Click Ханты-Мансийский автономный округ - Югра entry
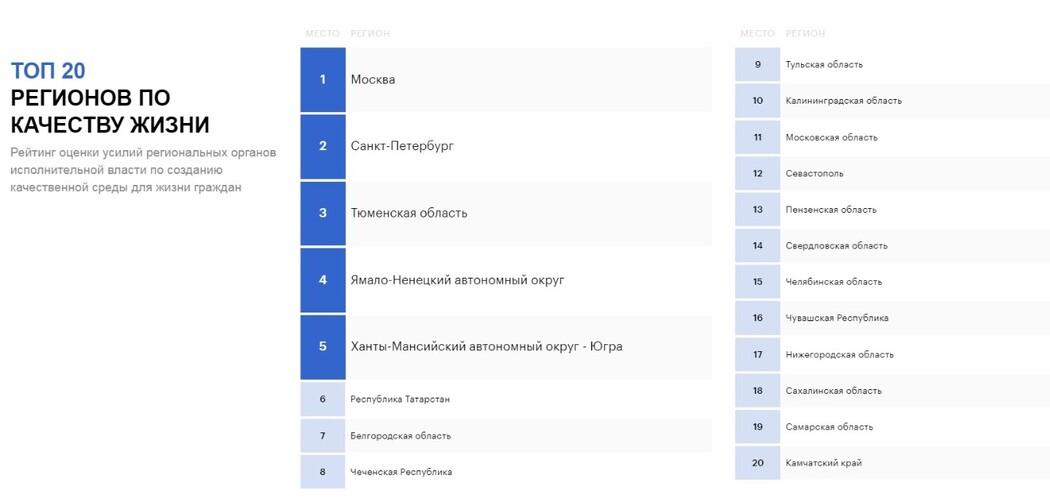This screenshot has height=499, width=1050. coord(506,347)
